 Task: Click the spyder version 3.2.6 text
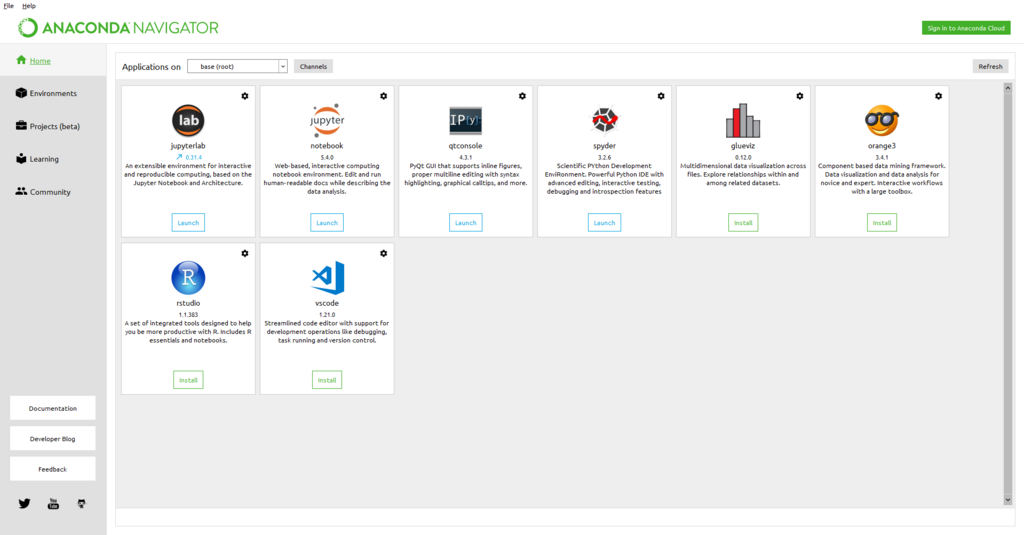(x=604, y=157)
